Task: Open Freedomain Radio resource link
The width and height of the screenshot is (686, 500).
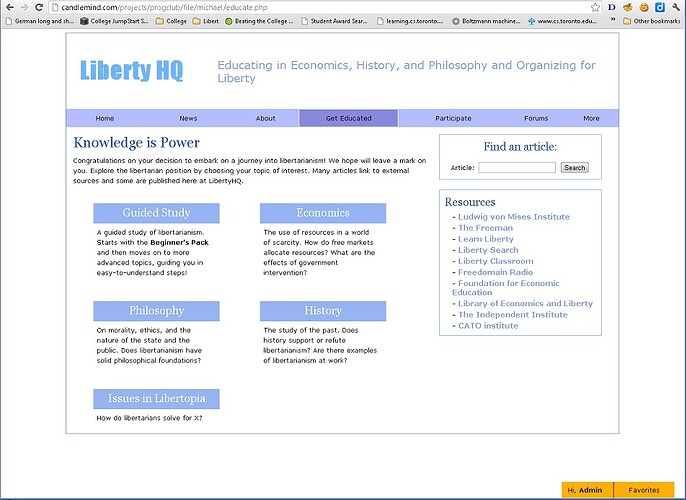Action: [x=495, y=273]
